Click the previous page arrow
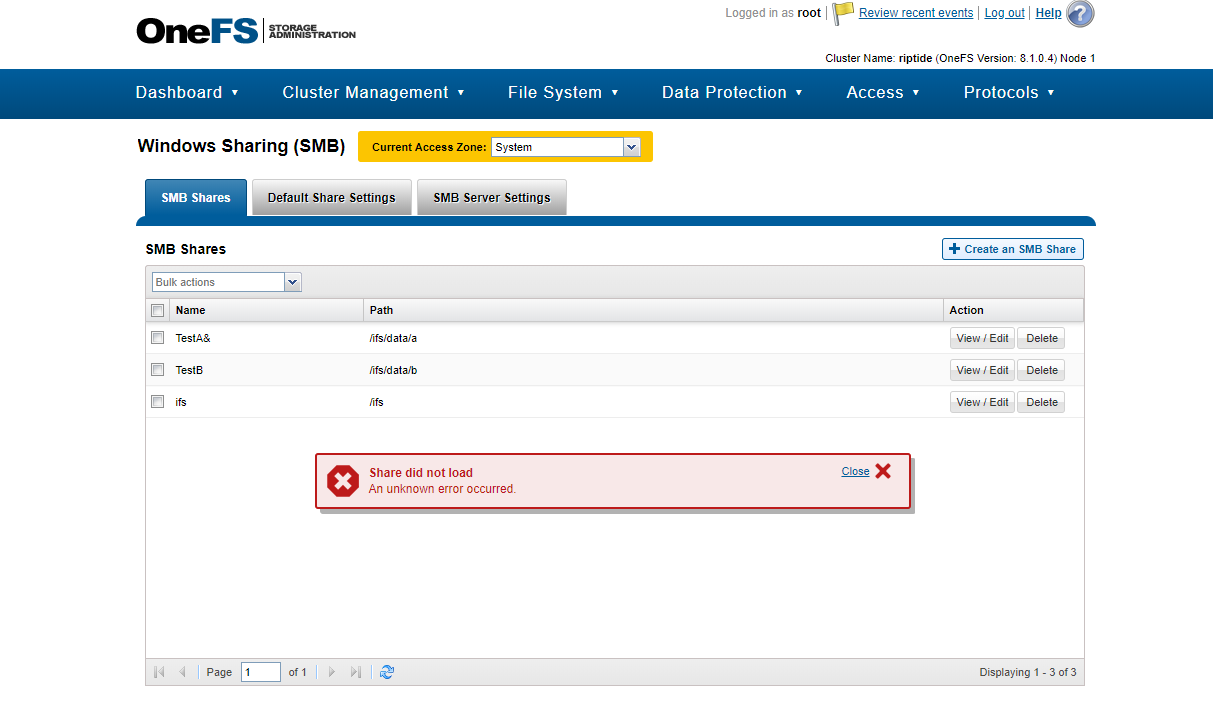This screenshot has width=1213, height=720. coord(183,671)
